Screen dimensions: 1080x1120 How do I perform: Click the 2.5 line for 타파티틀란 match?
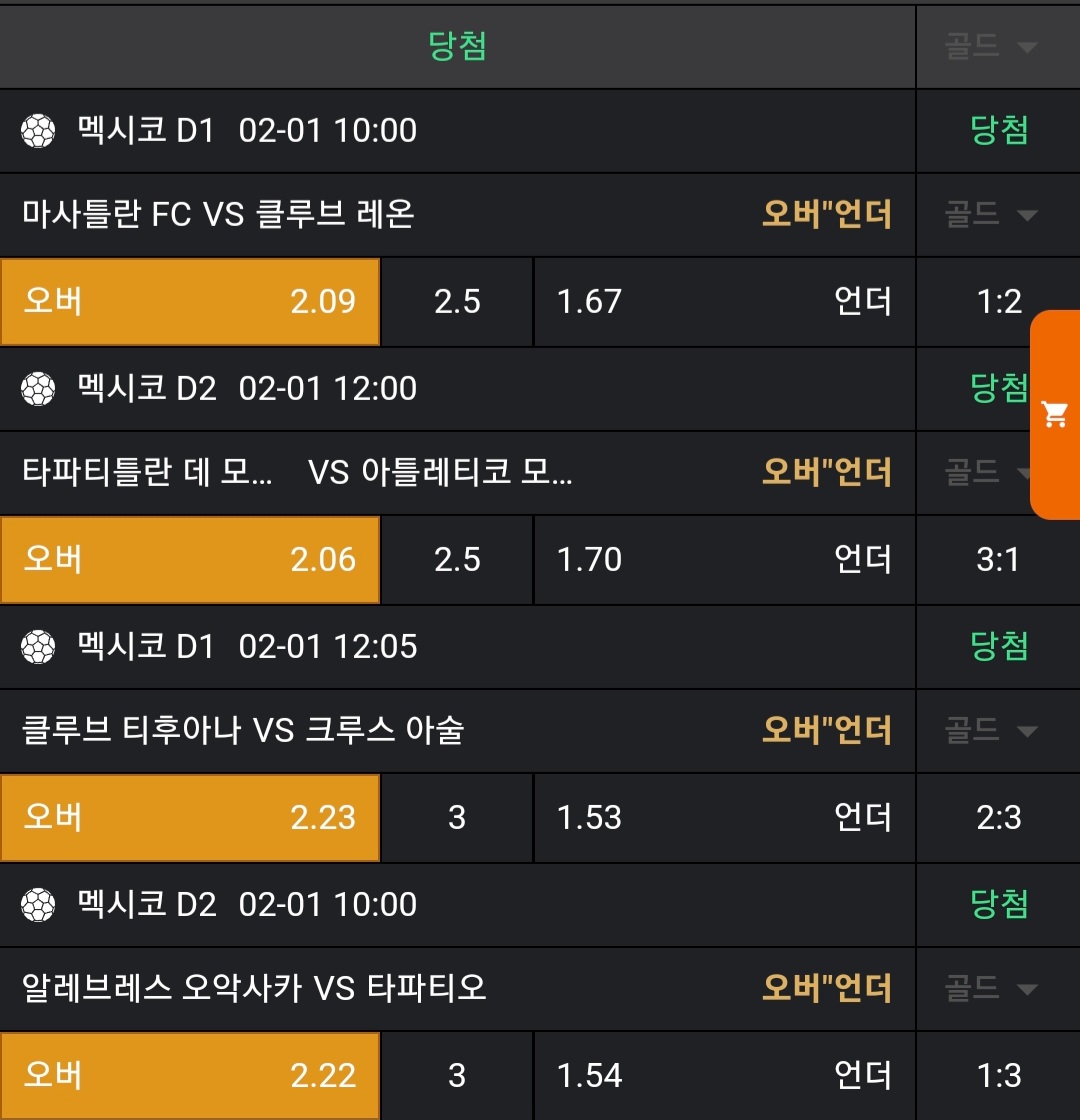[x=457, y=560]
